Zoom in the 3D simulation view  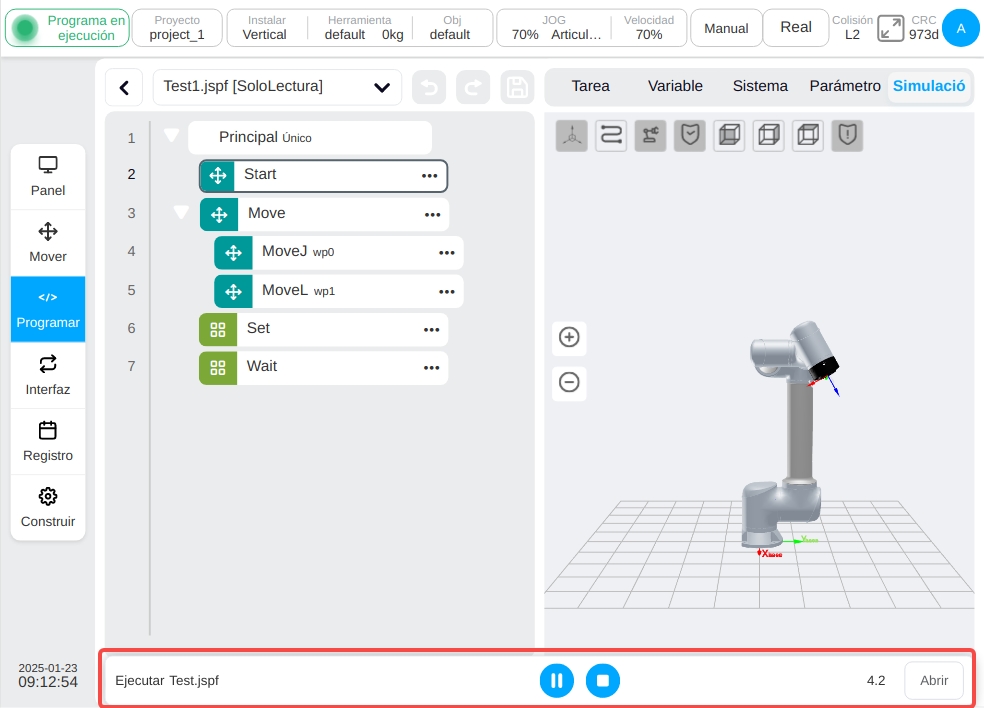pyautogui.click(x=569, y=337)
